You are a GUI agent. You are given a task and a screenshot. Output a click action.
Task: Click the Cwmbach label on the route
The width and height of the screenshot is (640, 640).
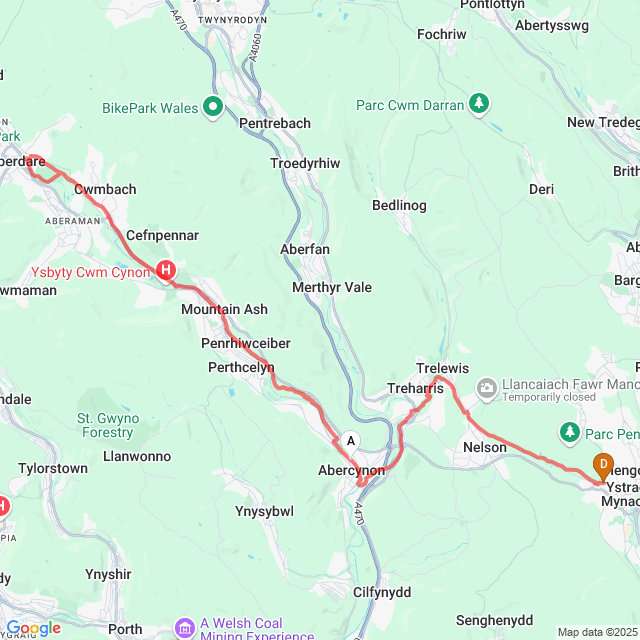point(105,189)
